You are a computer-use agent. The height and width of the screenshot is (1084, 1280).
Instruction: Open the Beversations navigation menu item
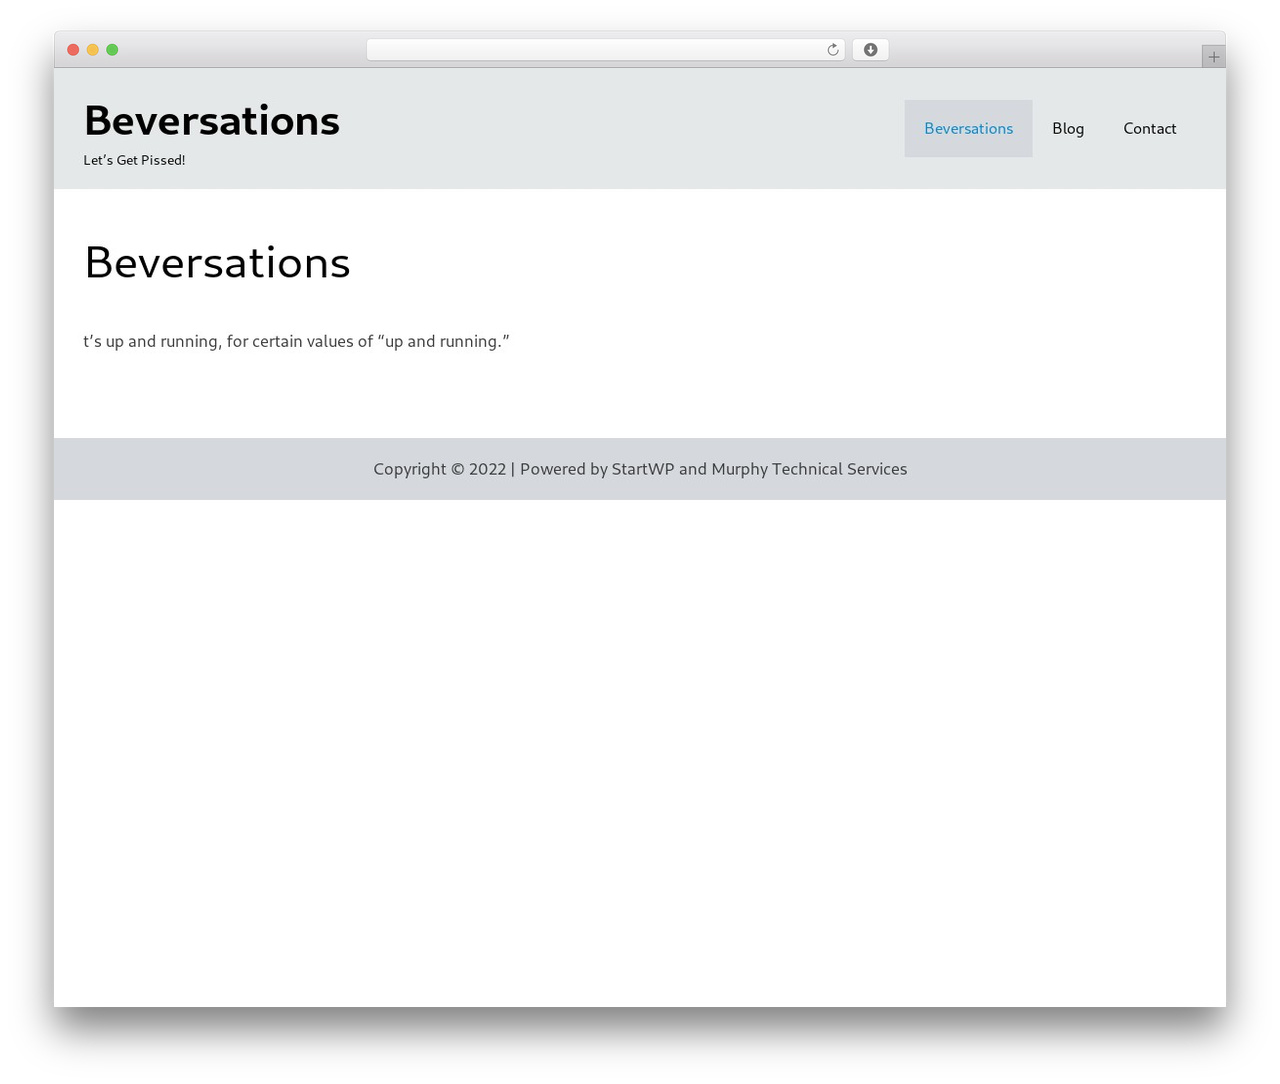(x=968, y=128)
